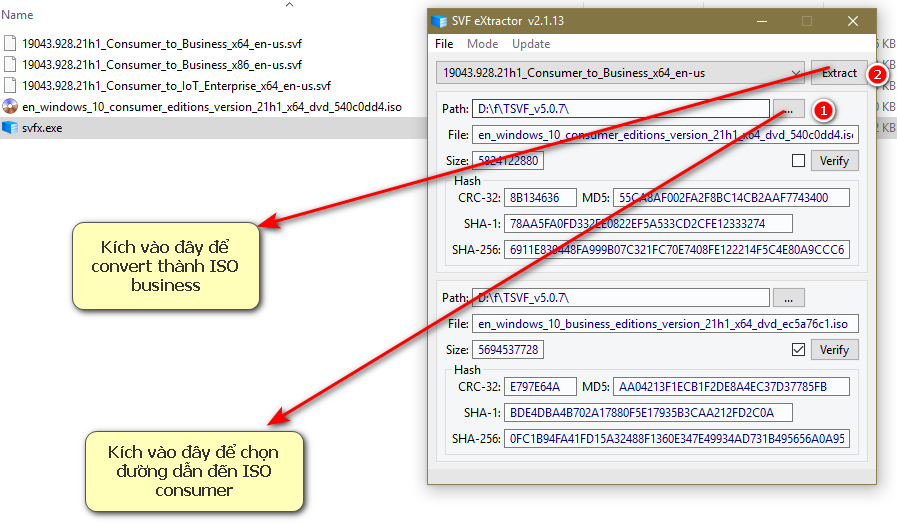Click the source Path input field
The height and width of the screenshot is (529, 897).
[621, 109]
